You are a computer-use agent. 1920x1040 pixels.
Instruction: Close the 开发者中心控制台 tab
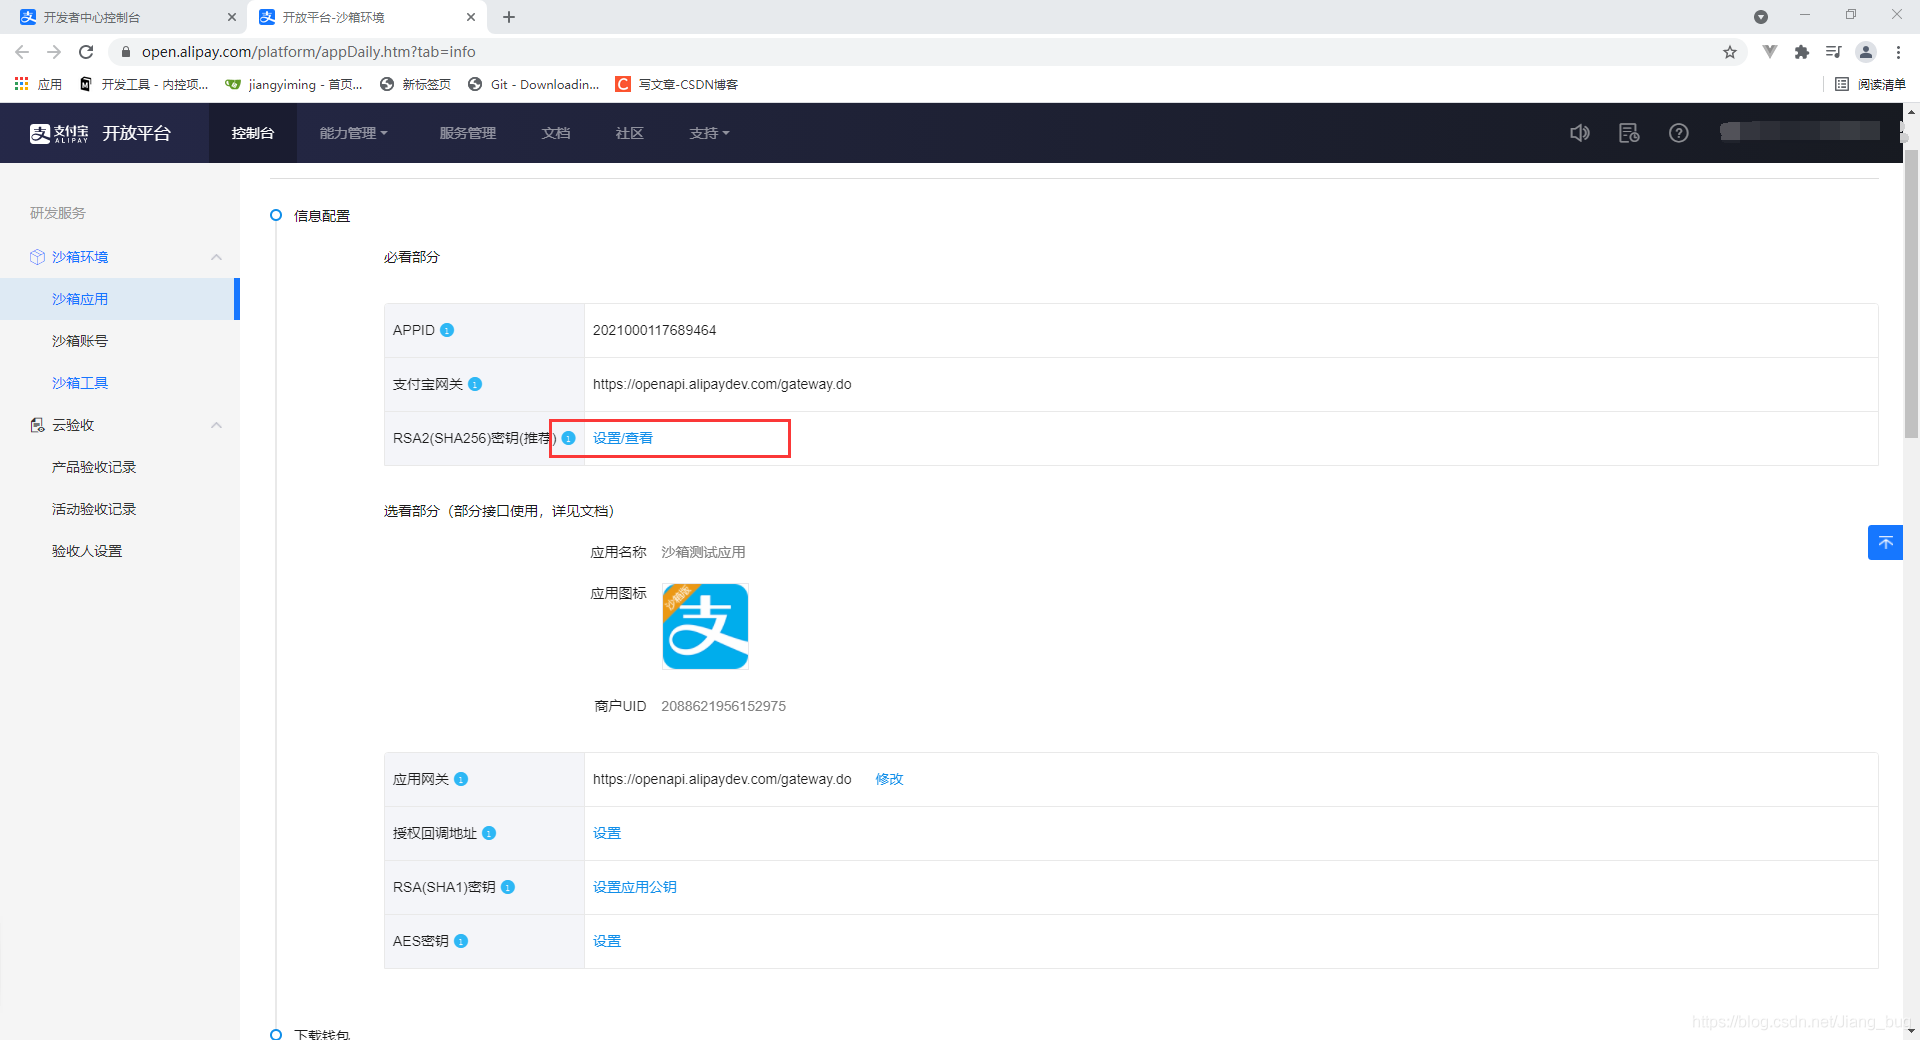[231, 17]
